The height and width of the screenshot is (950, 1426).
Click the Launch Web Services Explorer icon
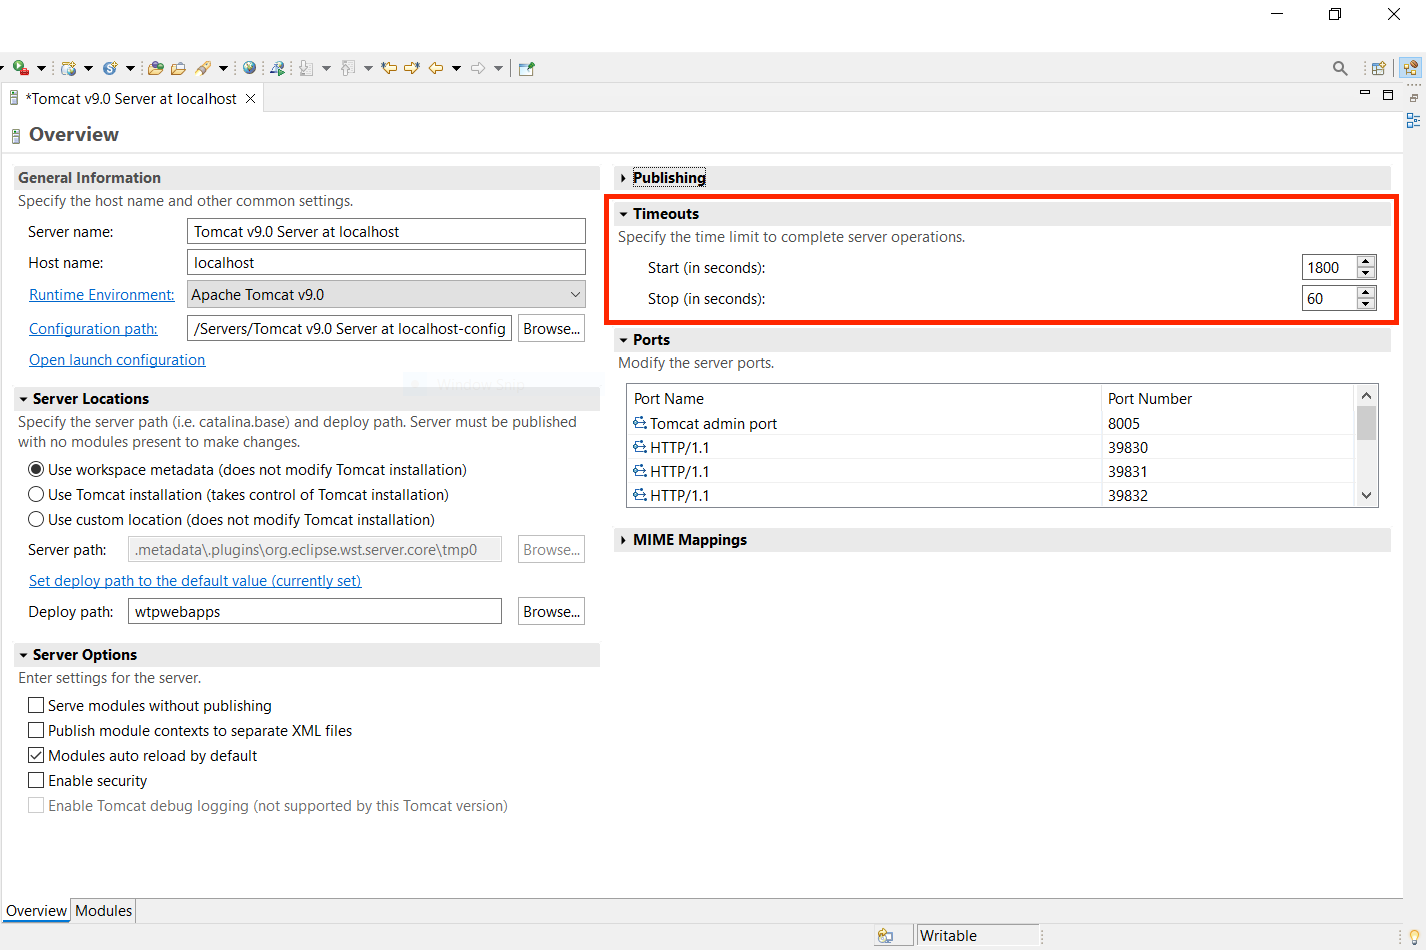coord(278,68)
